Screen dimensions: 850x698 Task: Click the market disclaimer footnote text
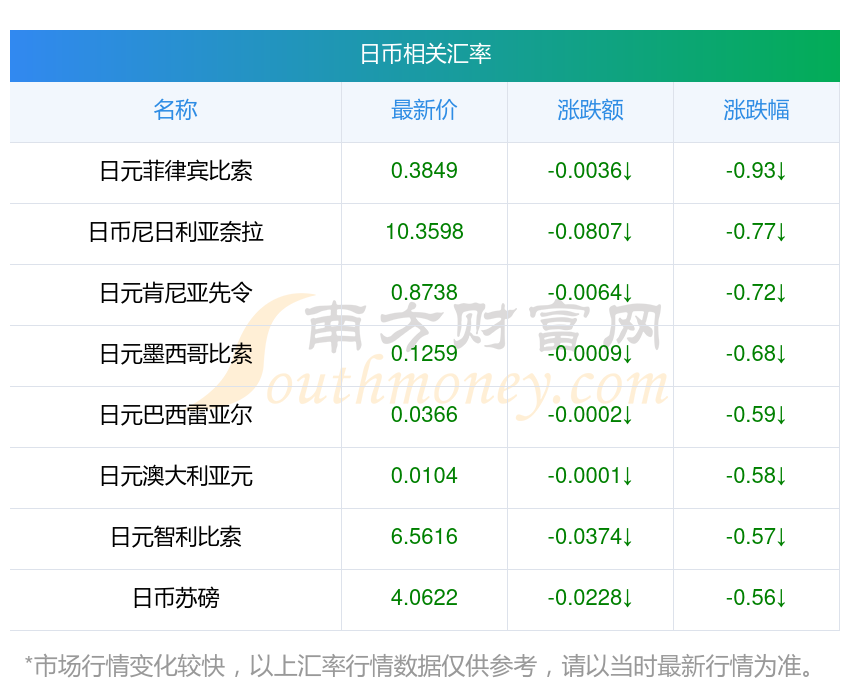(x=418, y=666)
